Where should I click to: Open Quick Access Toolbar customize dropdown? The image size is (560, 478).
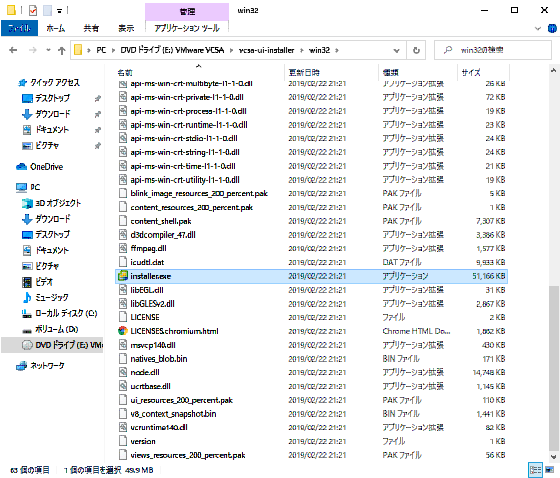tap(60, 11)
